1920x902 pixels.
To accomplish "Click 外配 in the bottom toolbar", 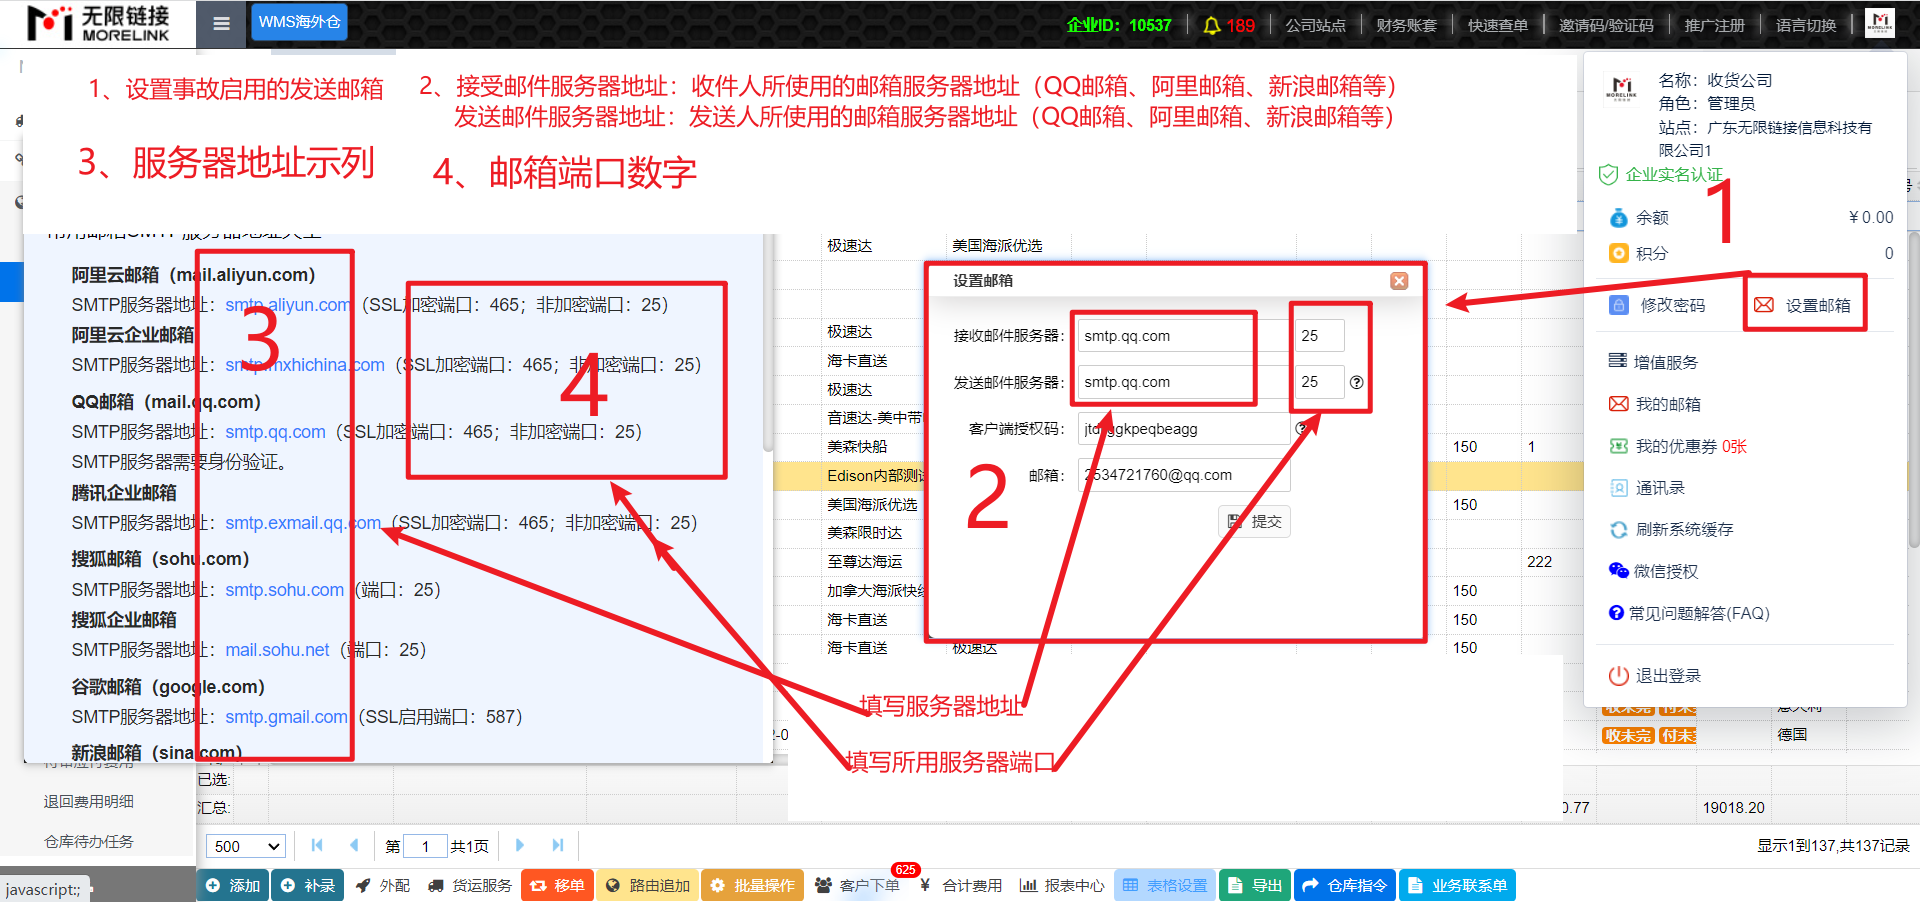I will click(383, 885).
